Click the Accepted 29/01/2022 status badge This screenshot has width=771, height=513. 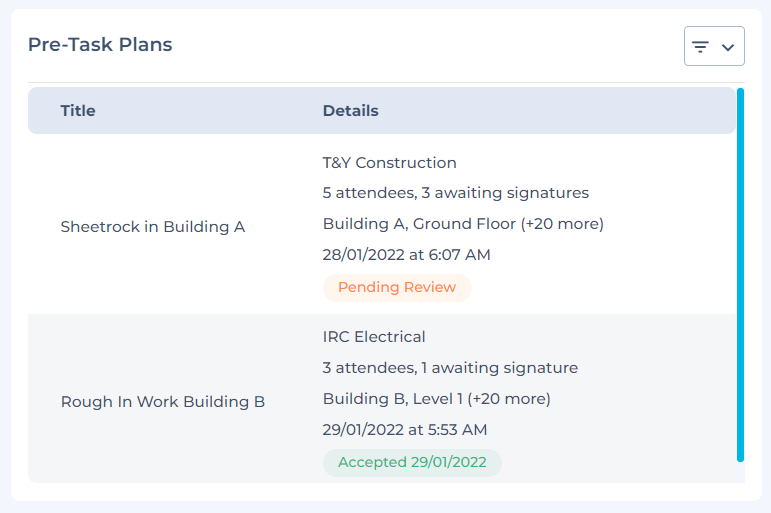(x=412, y=463)
